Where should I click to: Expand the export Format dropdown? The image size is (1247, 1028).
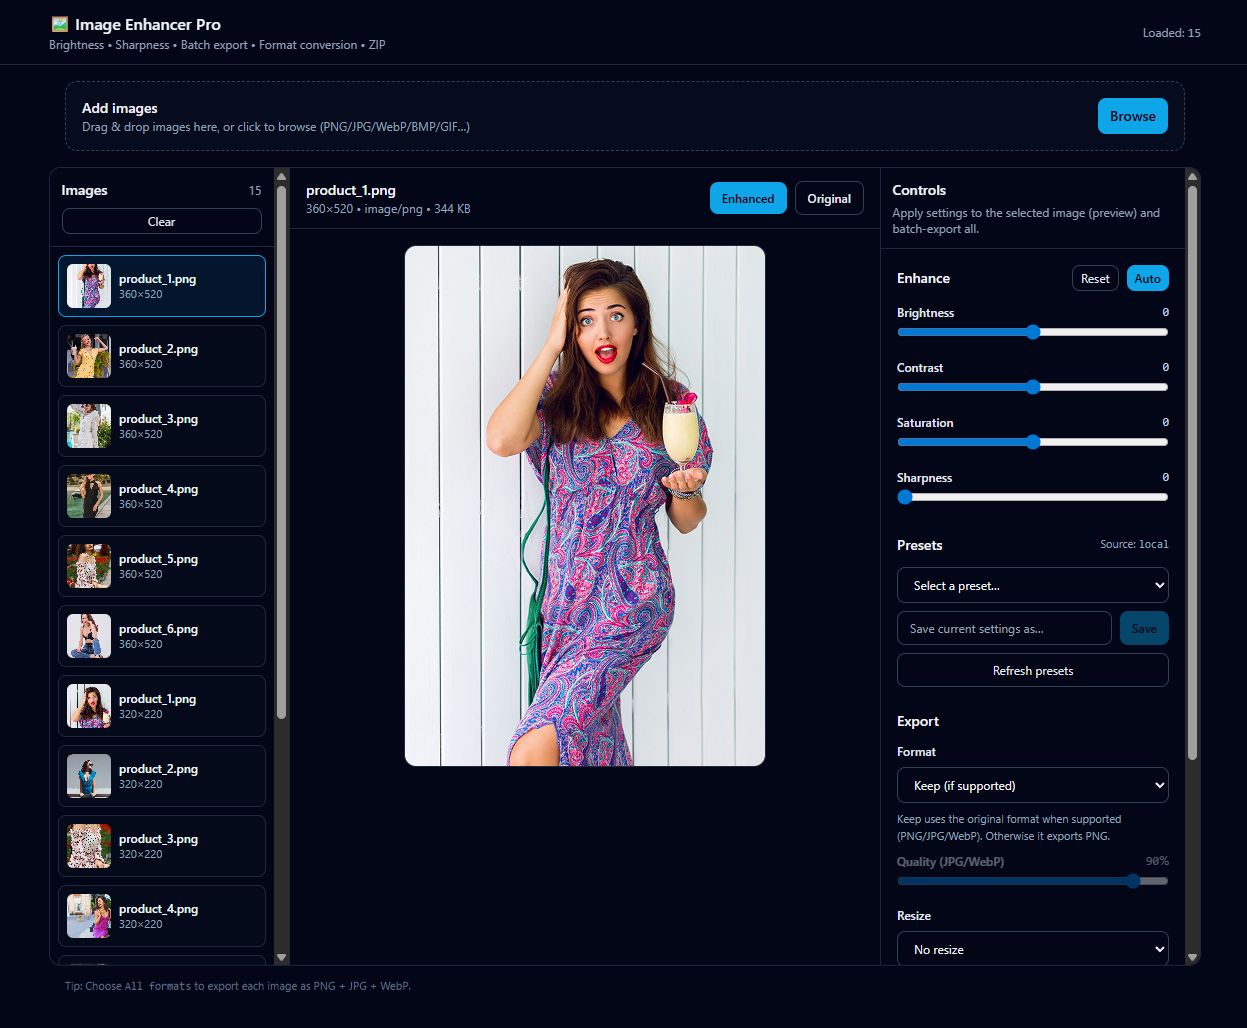coord(1032,785)
